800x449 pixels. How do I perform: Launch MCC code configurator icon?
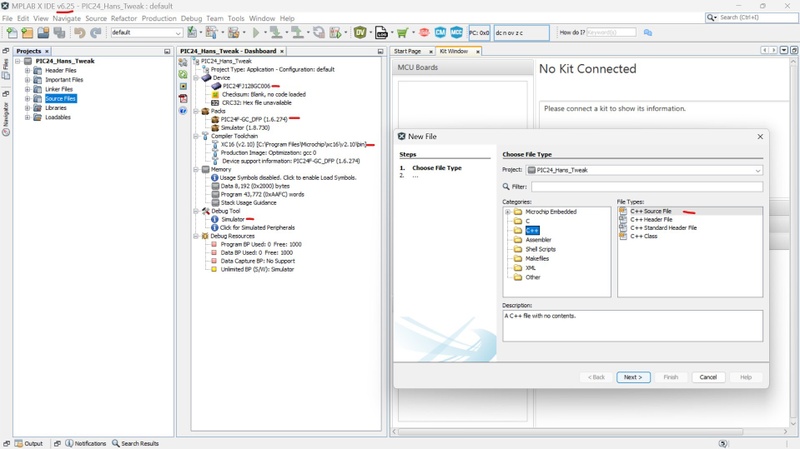457,33
